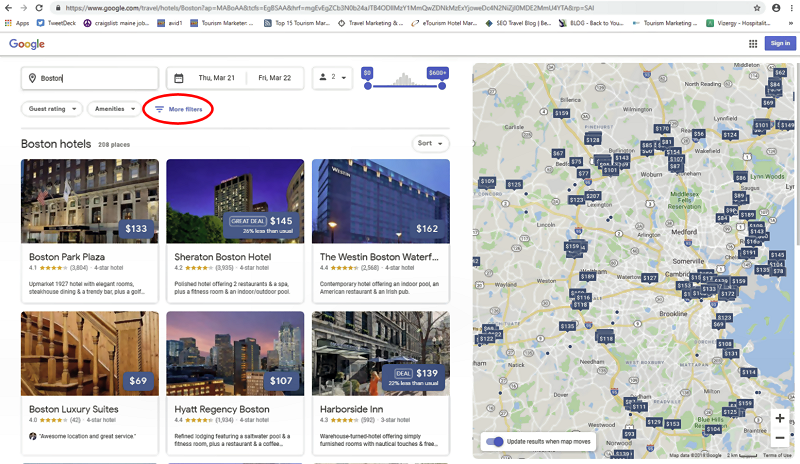
Task: Open the guests count dropdown
Action: (333, 77)
